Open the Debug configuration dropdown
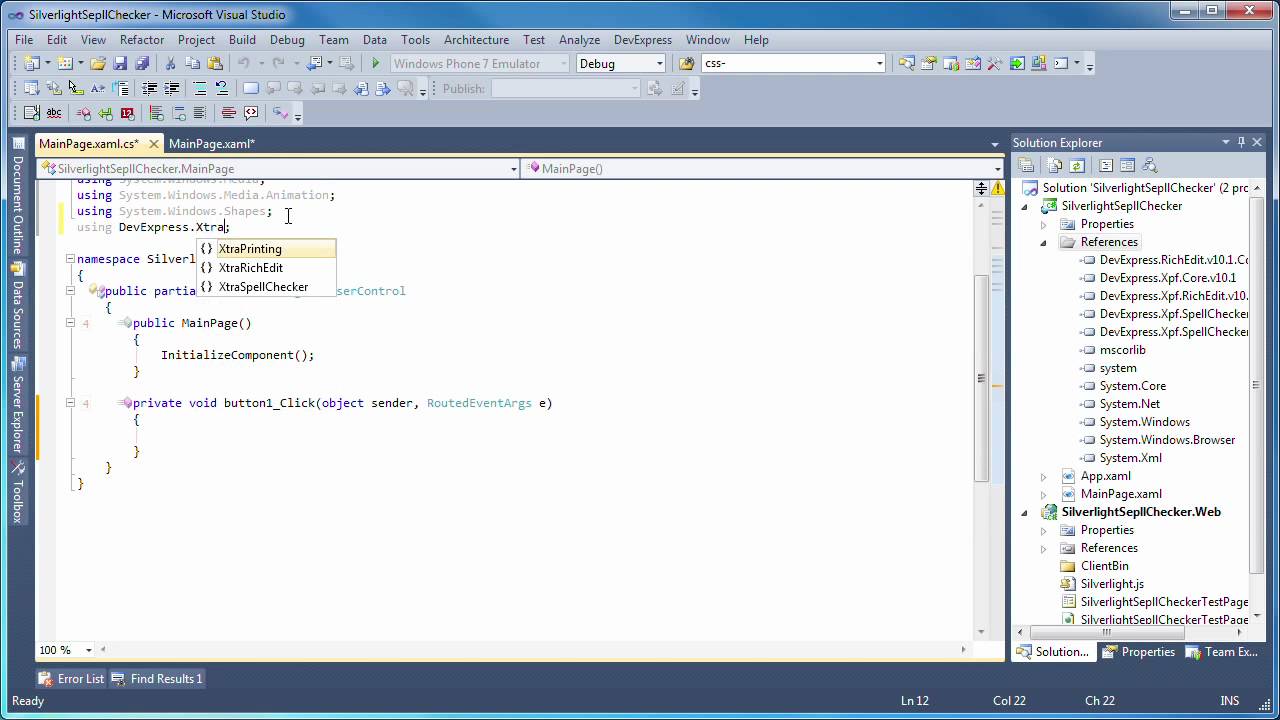The width and height of the screenshot is (1280, 720). pos(659,63)
